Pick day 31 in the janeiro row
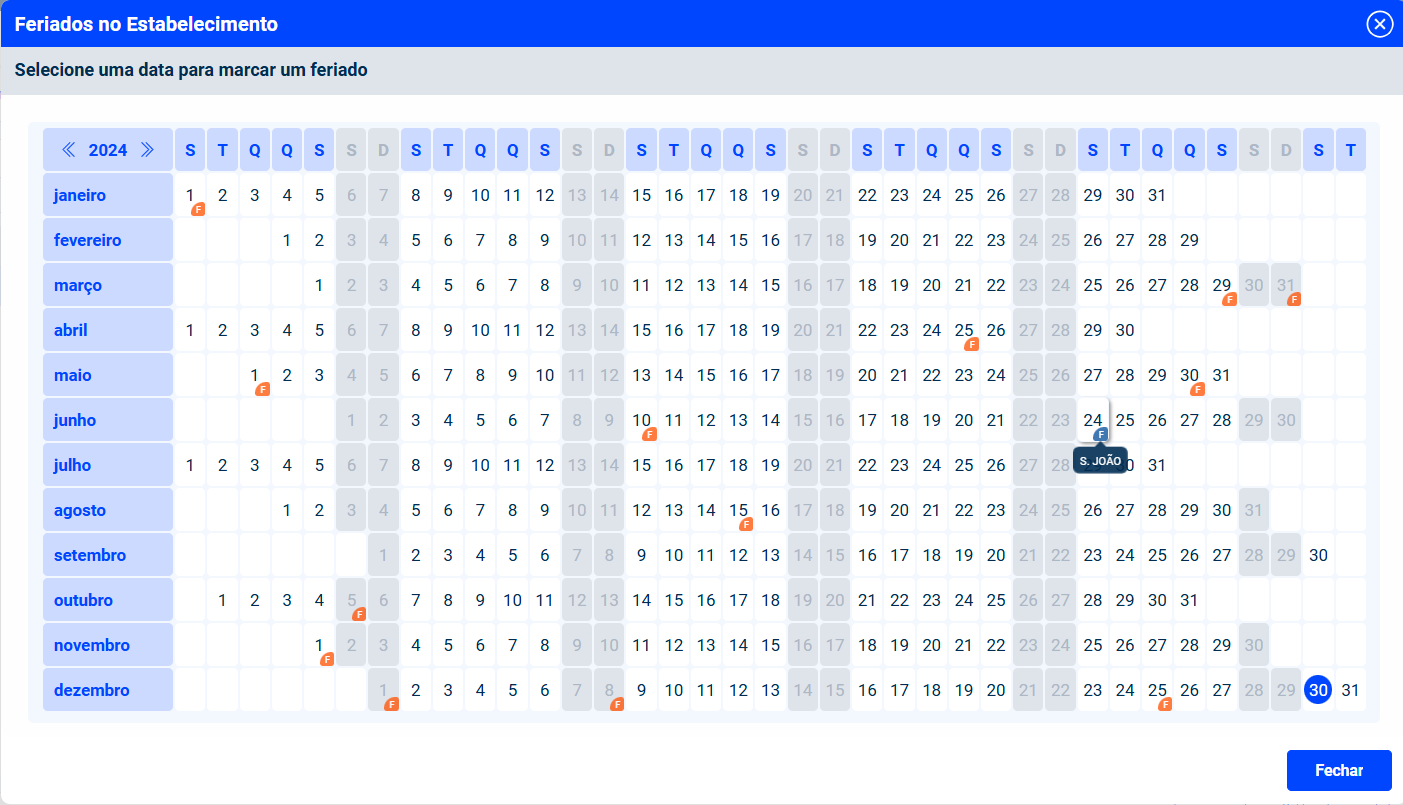The height and width of the screenshot is (805, 1403). [x=1157, y=195]
